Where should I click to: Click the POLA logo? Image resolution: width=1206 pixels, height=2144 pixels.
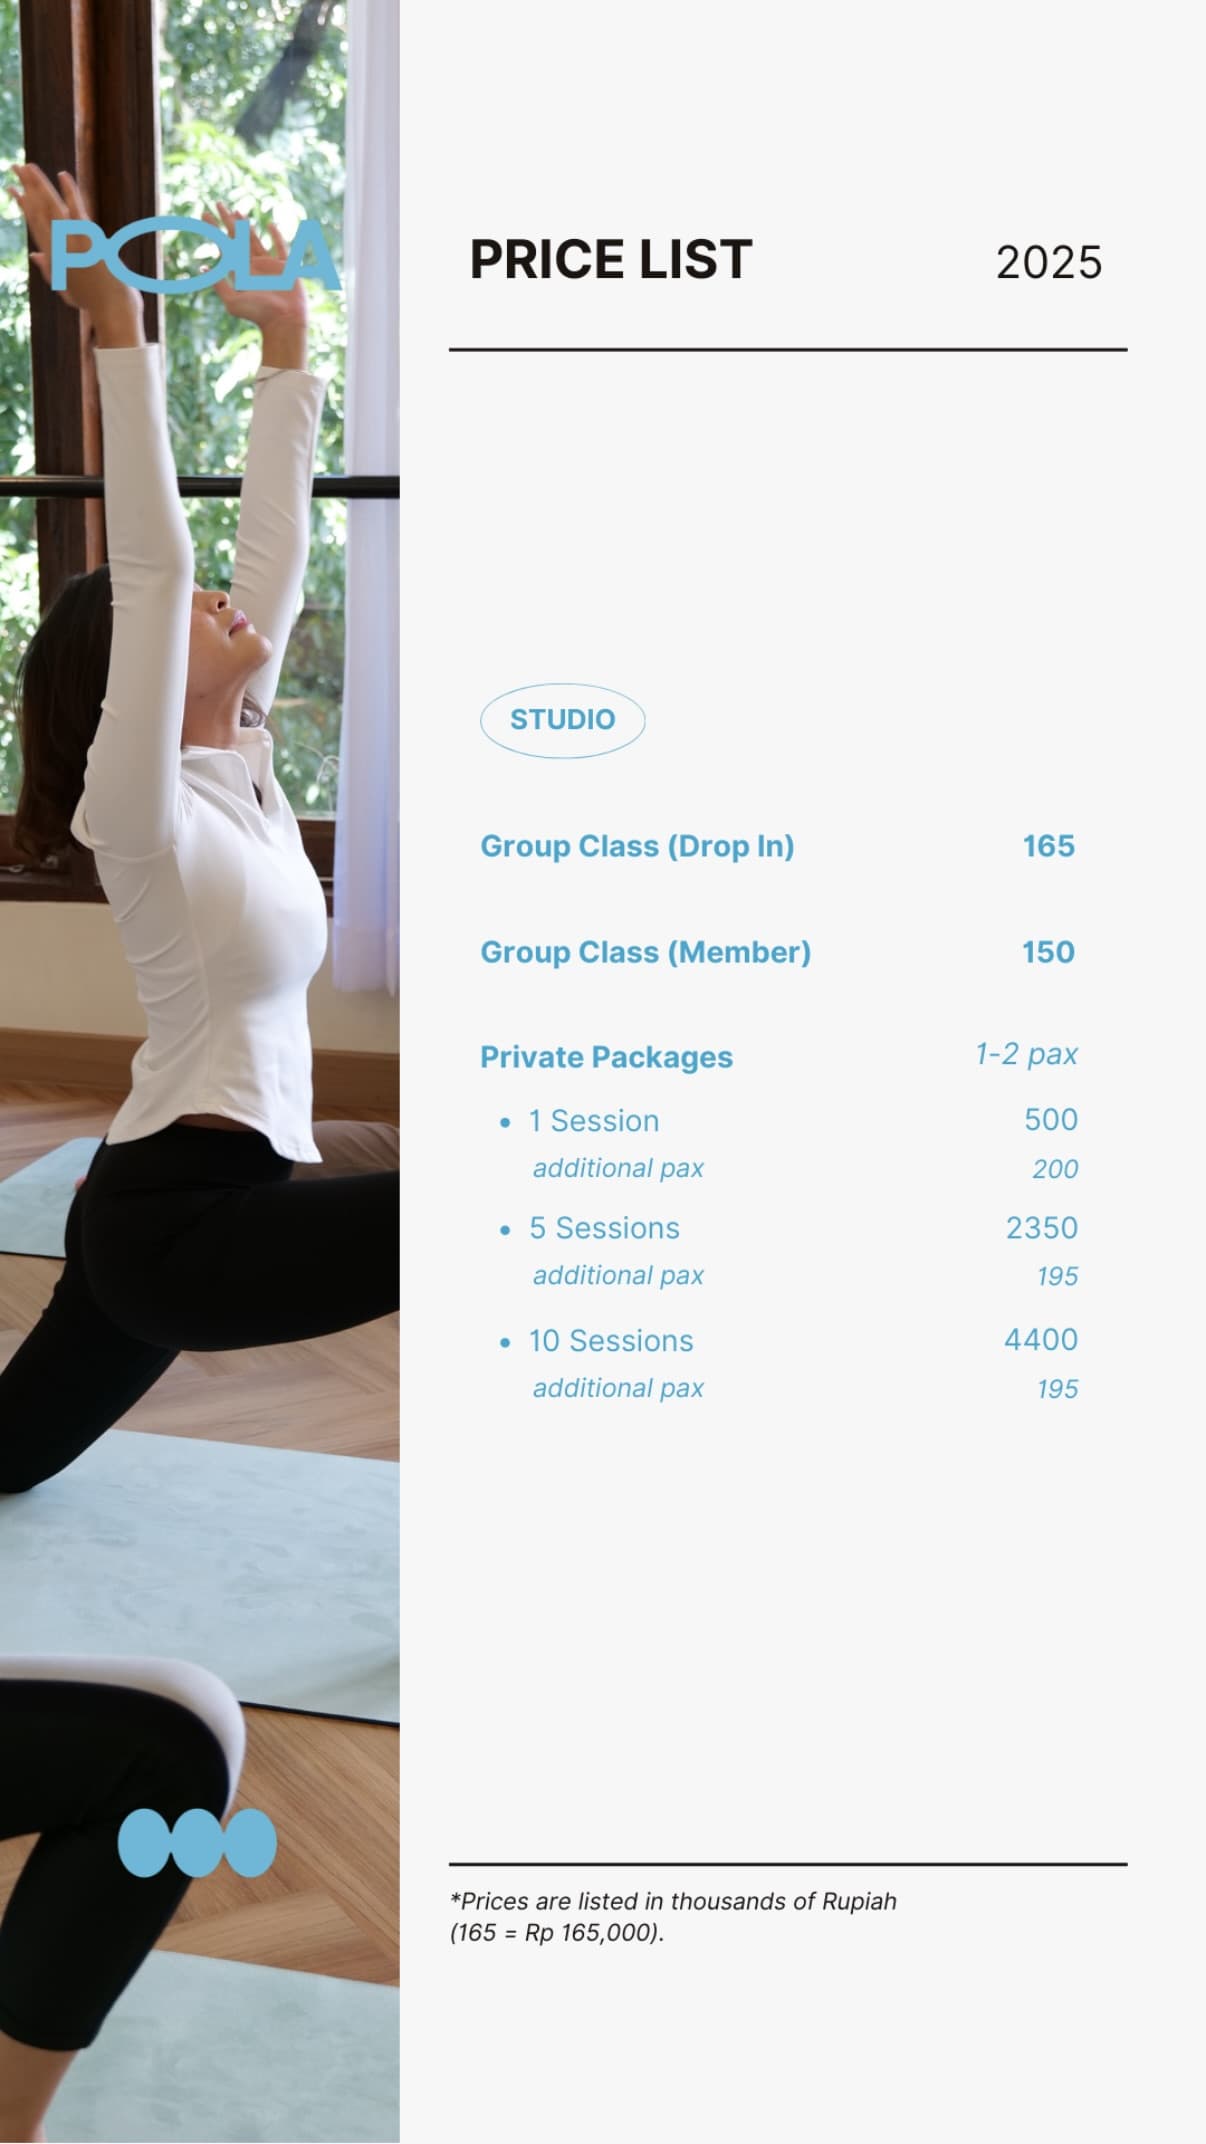pyautogui.click(x=195, y=255)
